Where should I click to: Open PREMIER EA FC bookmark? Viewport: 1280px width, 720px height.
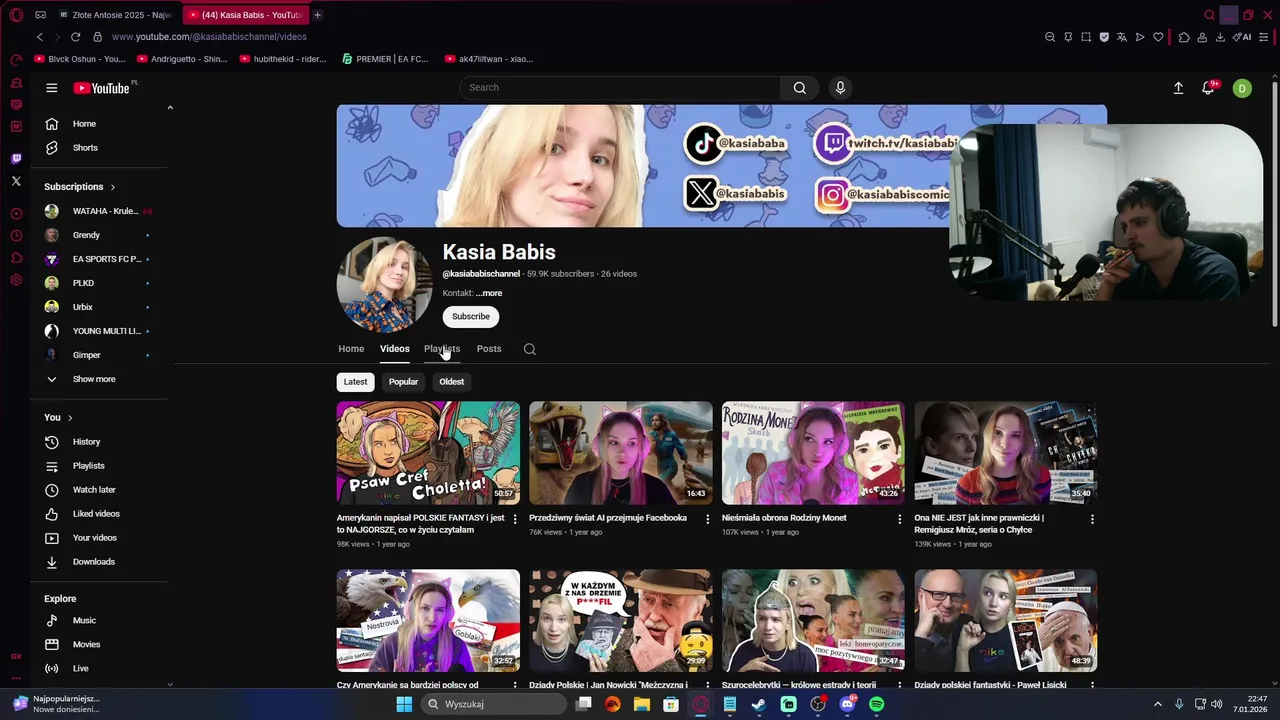(385, 59)
